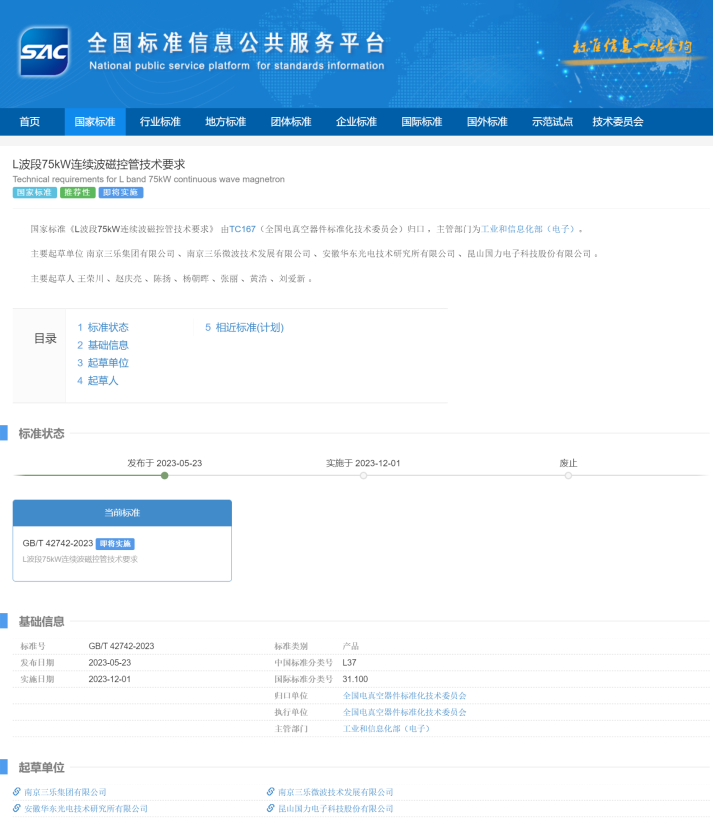Click the 即将实施 tag under the title
713x832 pixels.
coord(121,192)
